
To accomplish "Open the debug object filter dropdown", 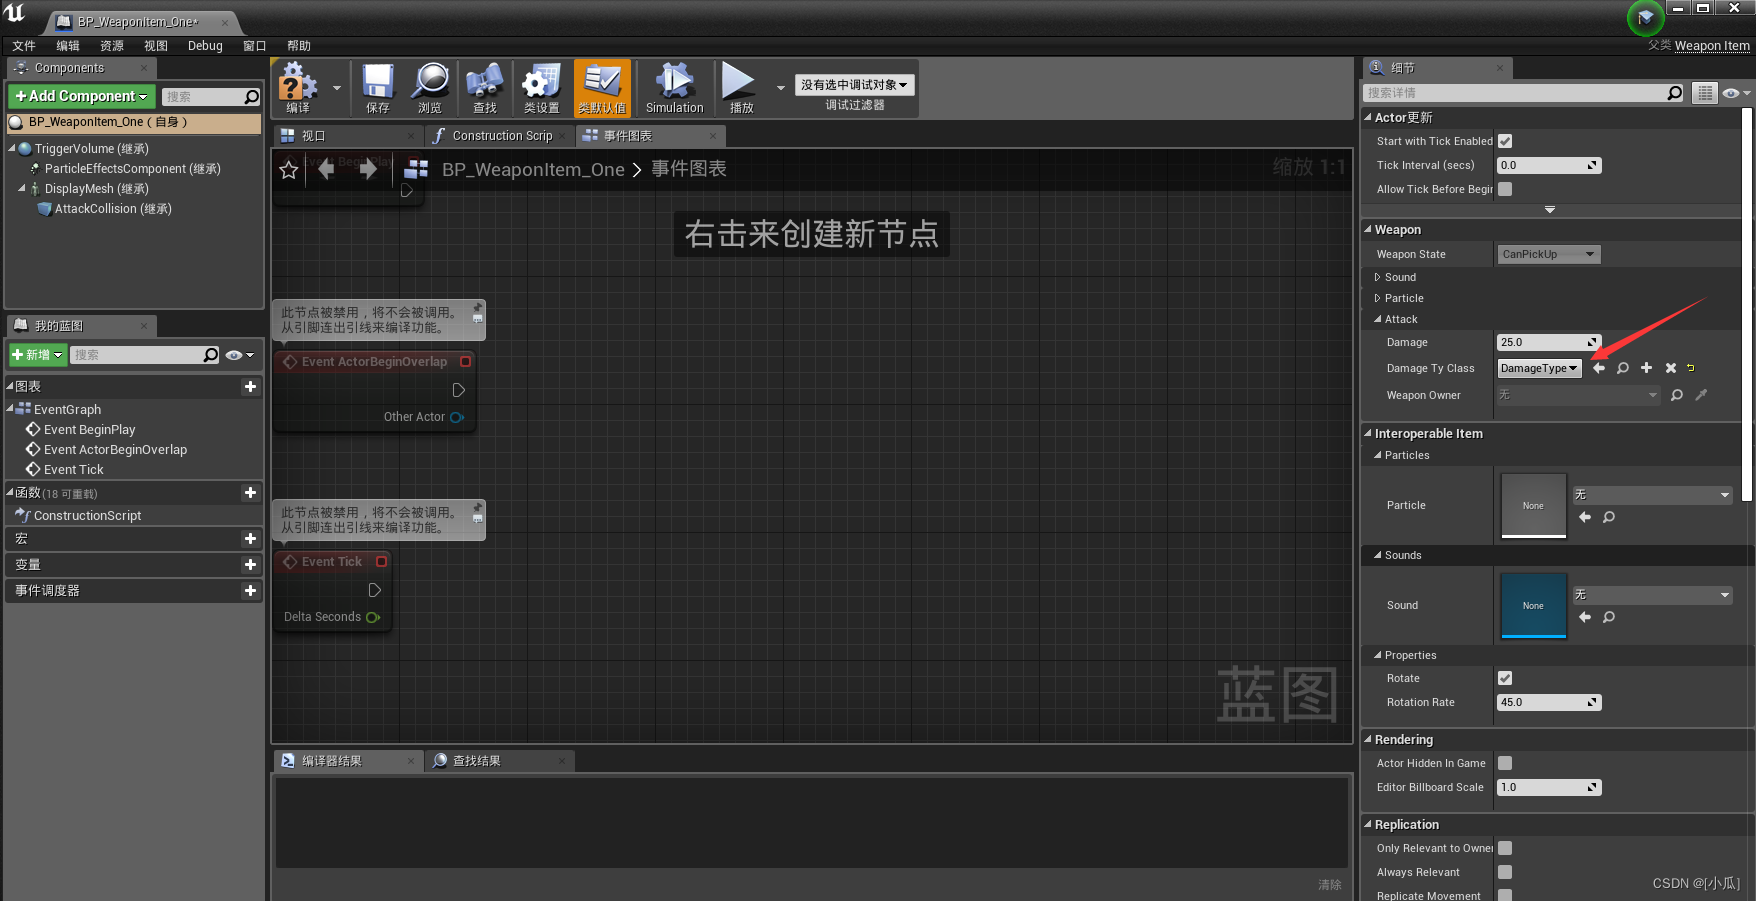I will coord(854,85).
